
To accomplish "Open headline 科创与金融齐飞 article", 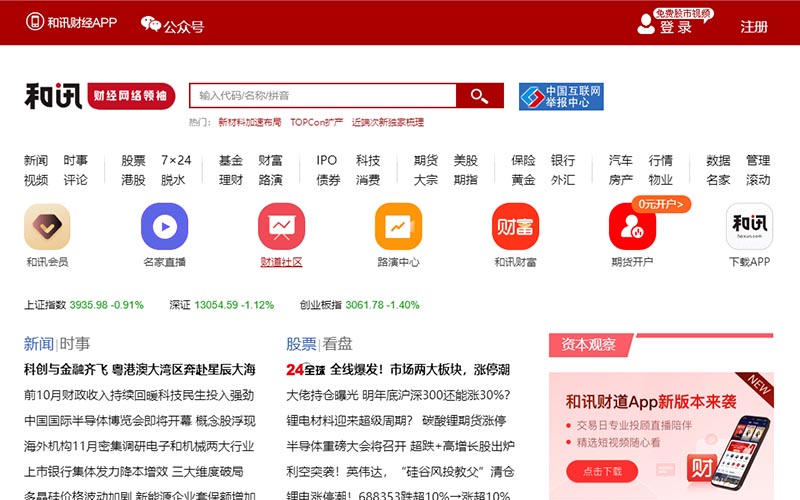I will coord(139,369).
